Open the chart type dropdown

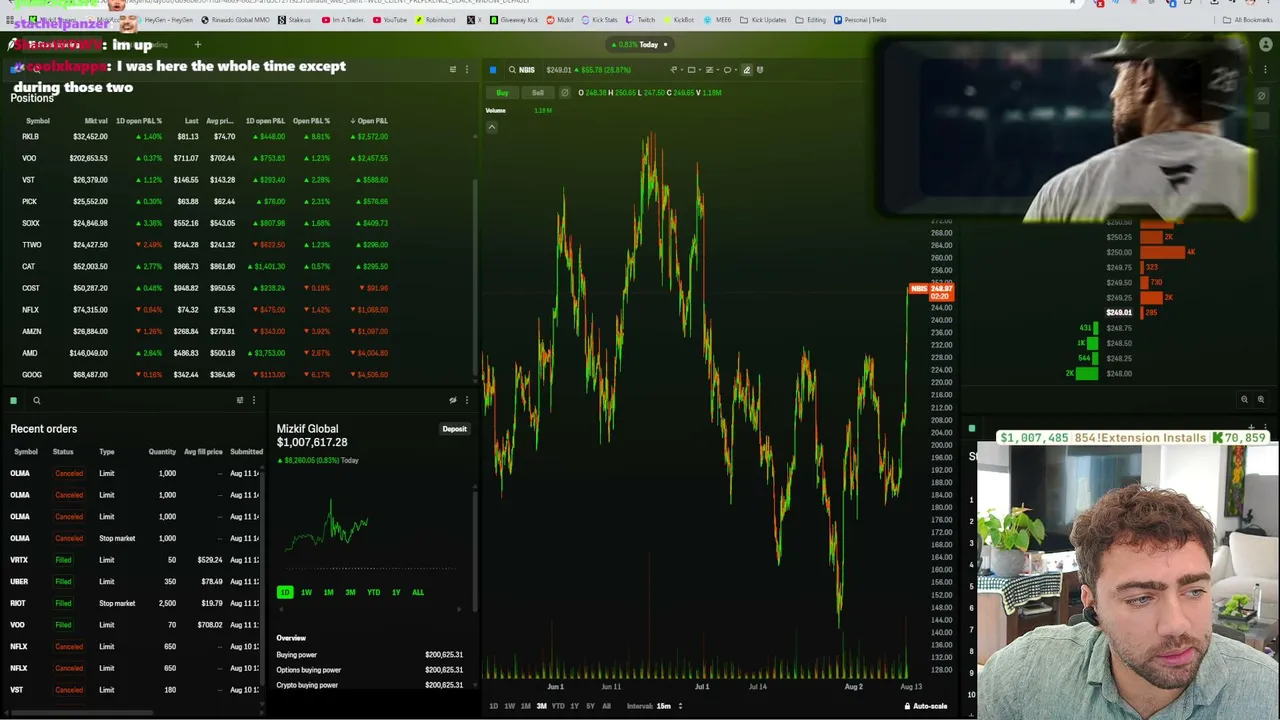click(x=675, y=70)
